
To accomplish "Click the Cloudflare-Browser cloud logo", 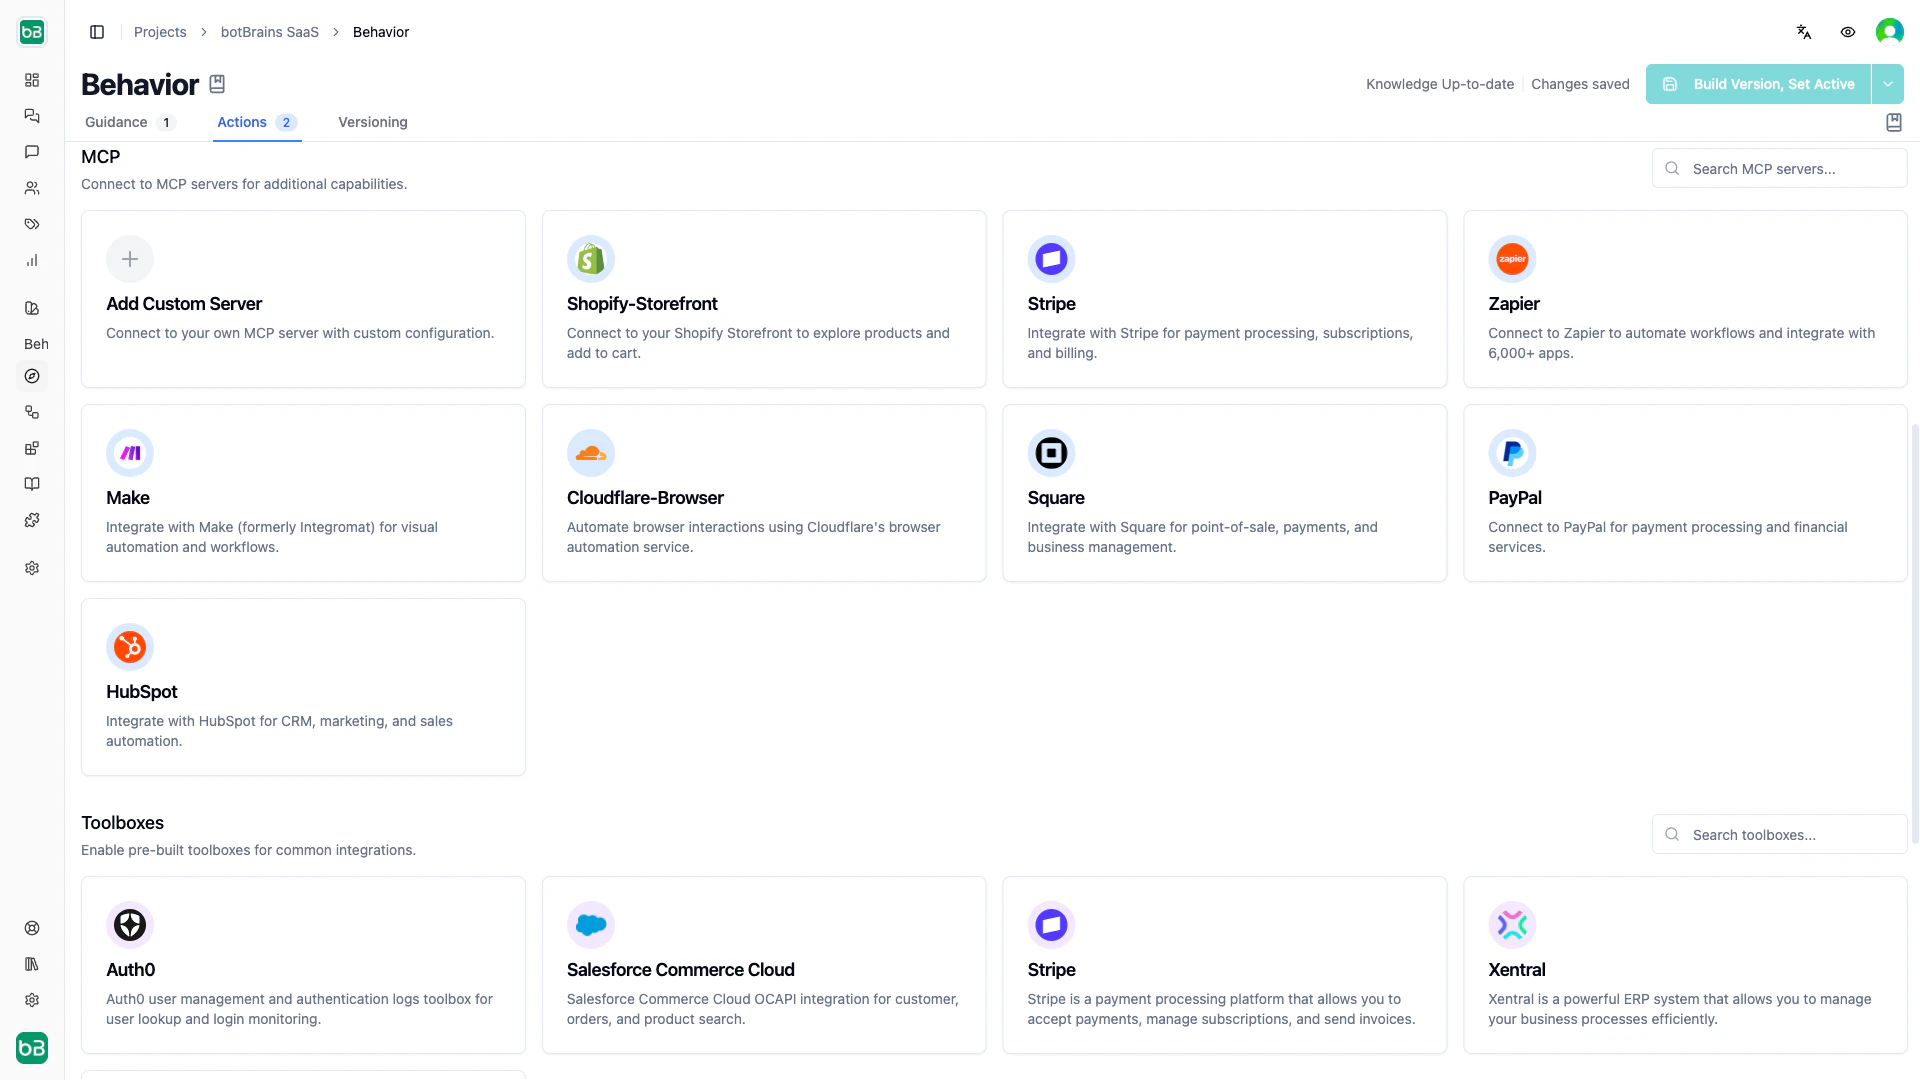I will click(x=590, y=453).
